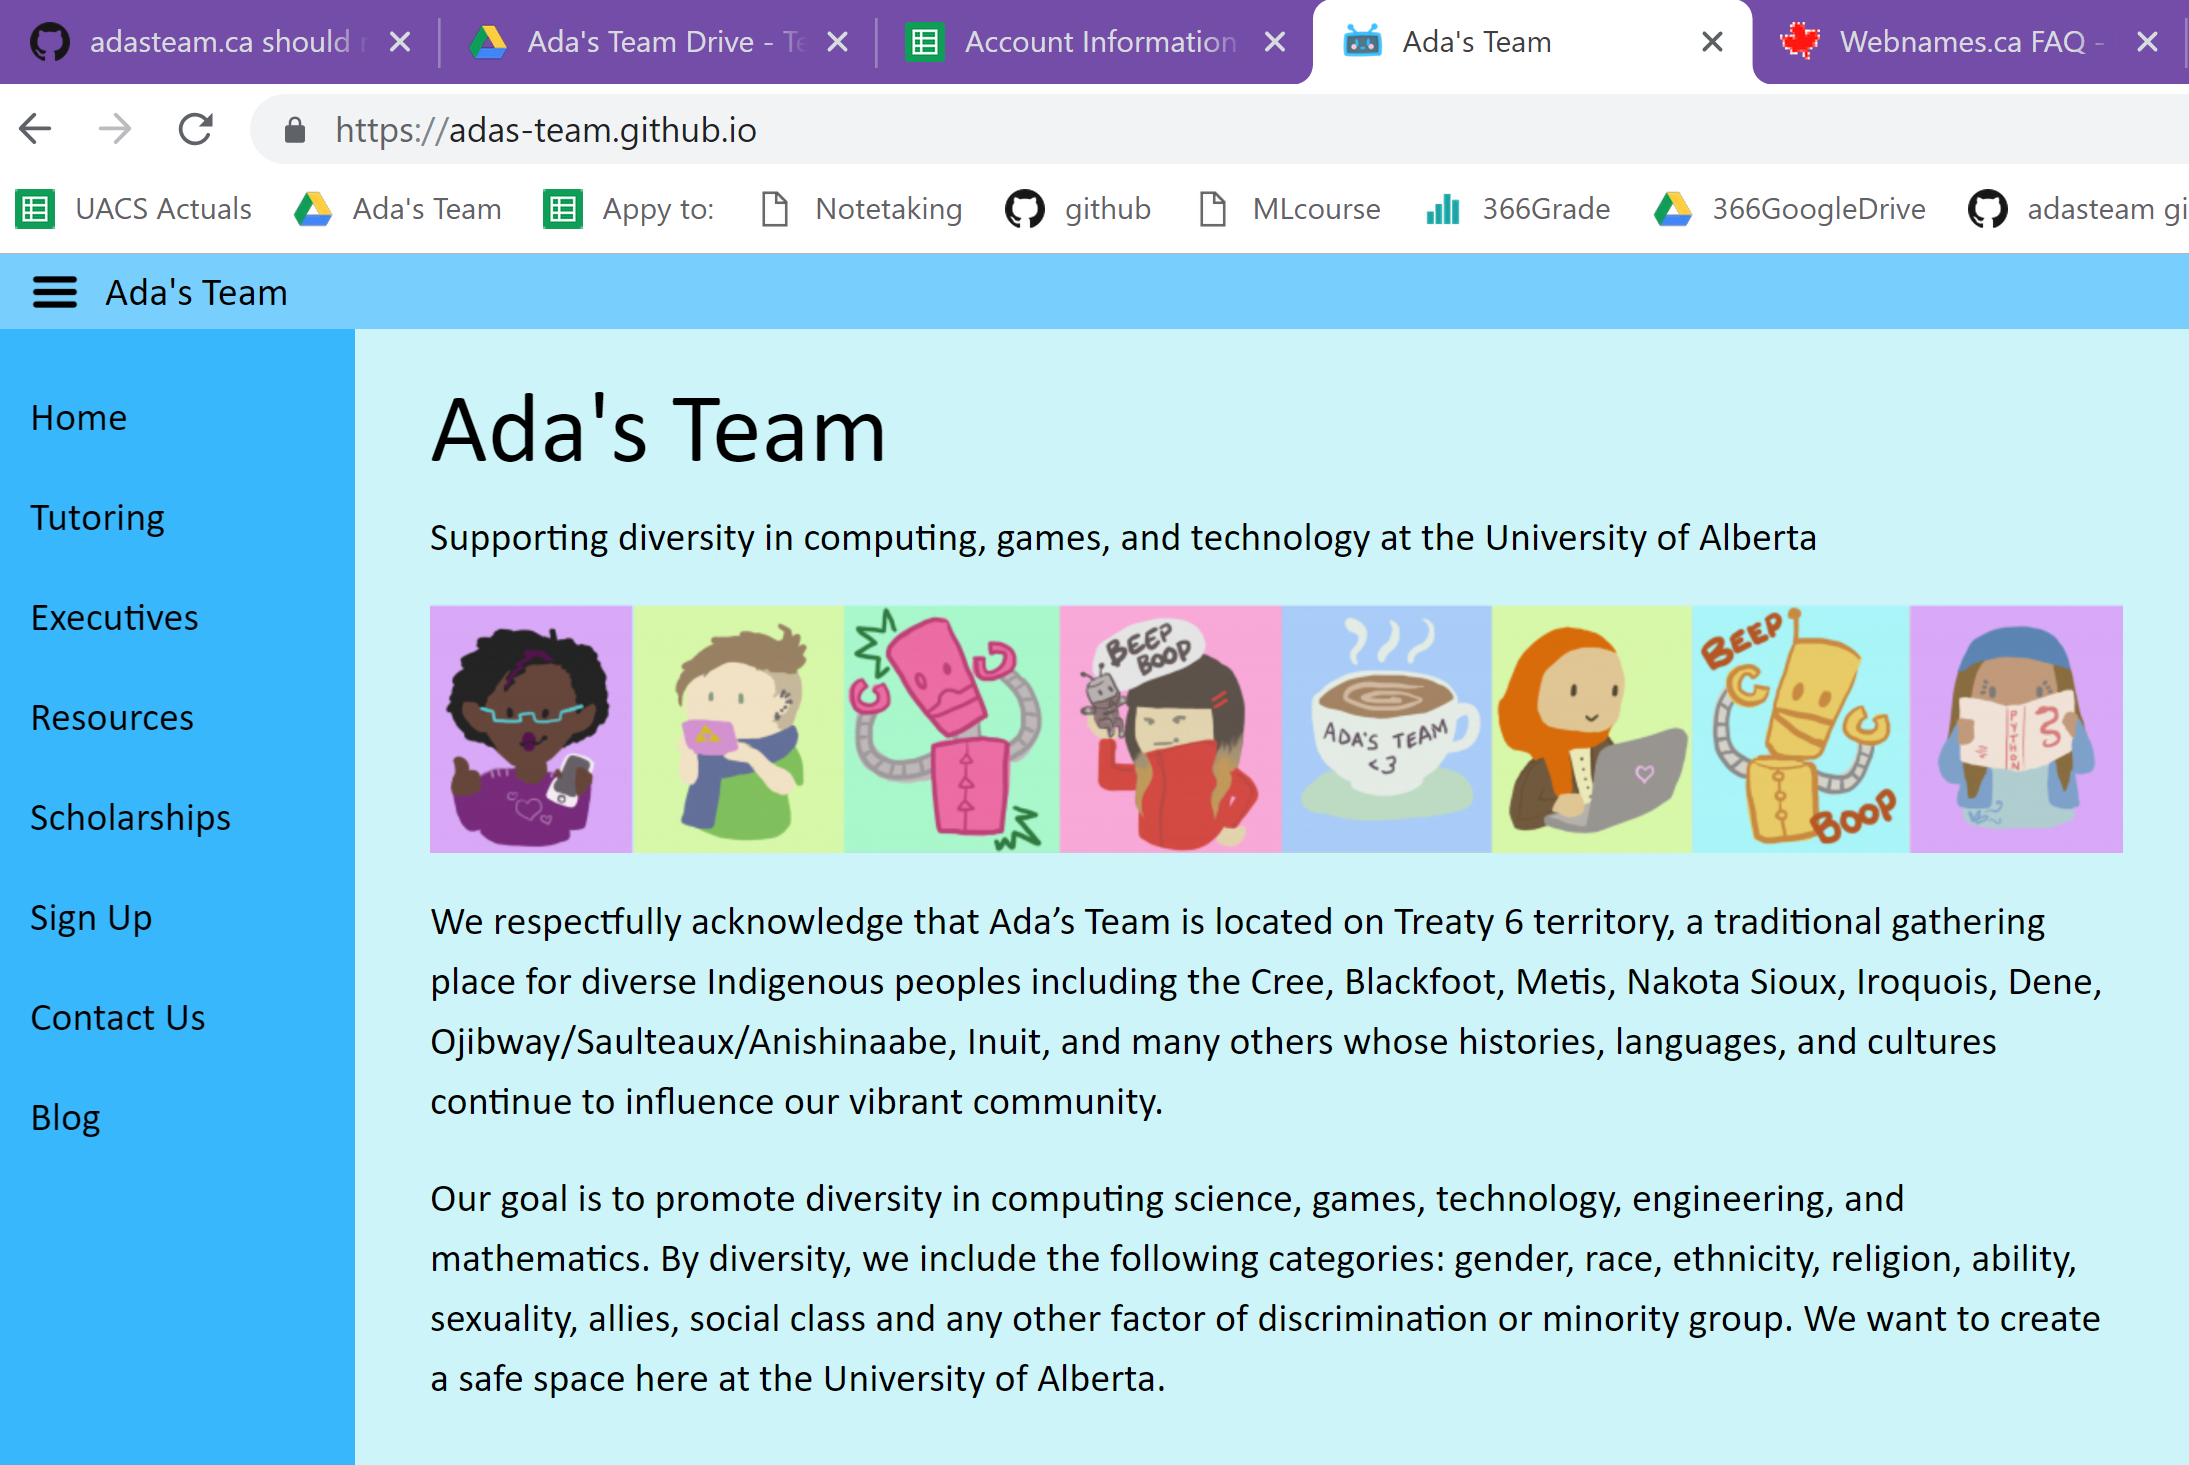The width and height of the screenshot is (2189, 1465).
Task: Go back to the previous page
Action: point(35,129)
